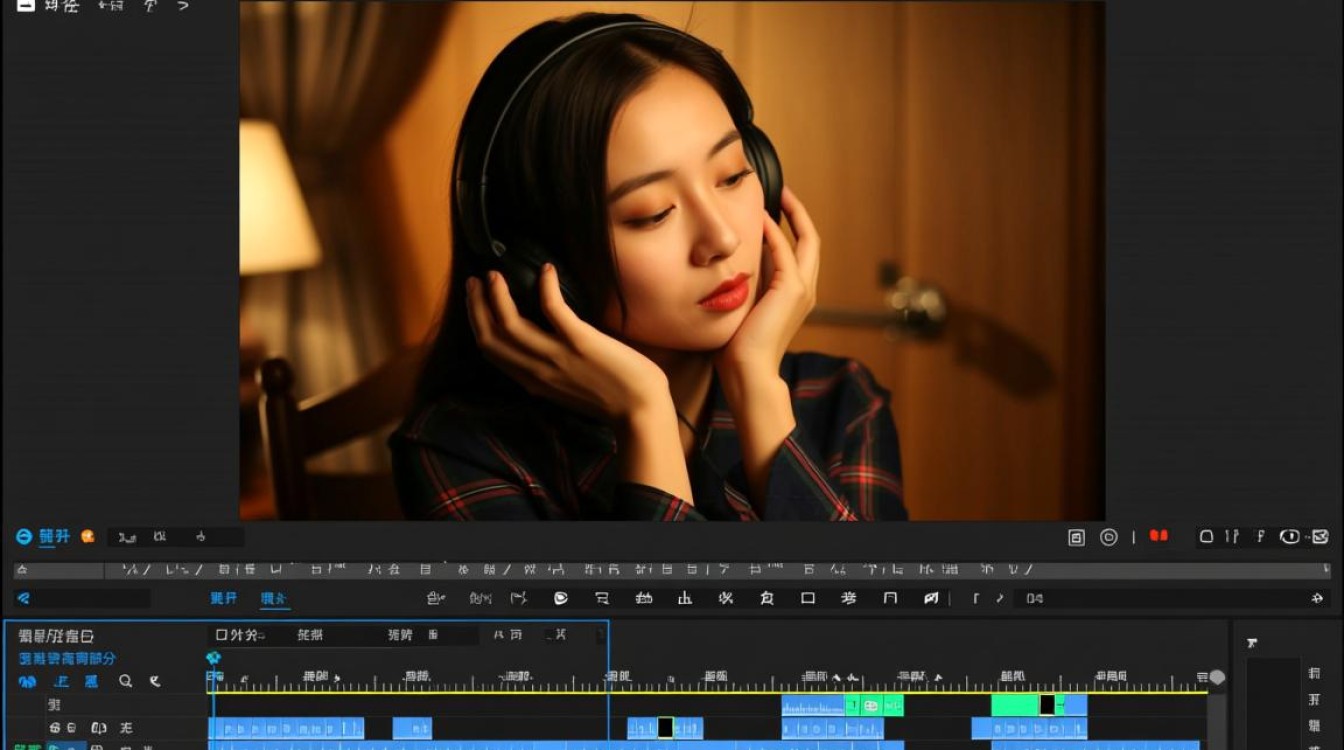Viewport: 1344px width, 750px height.
Task: Click the circular target icon beside the document icon
Action: click(1109, 537)
